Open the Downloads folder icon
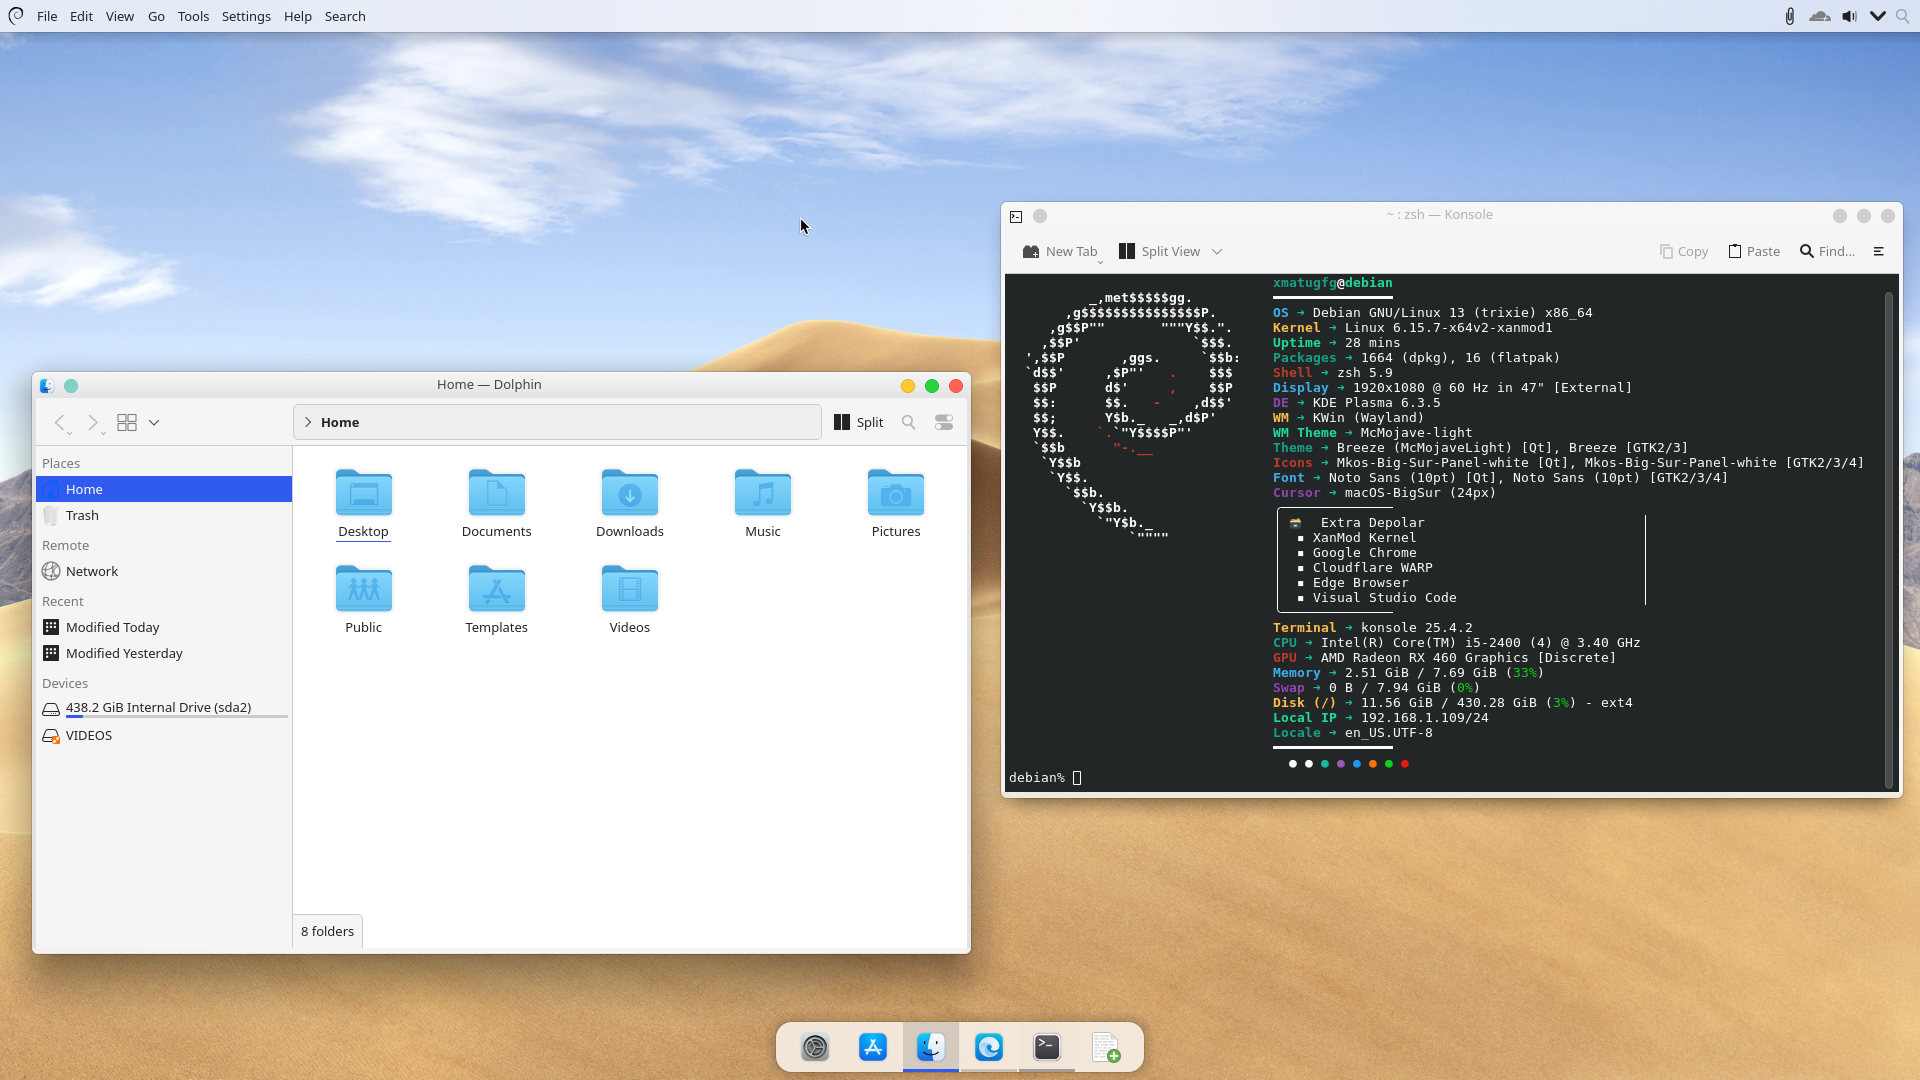Viewport: 1920px width, 1080px height. (629, 492)
